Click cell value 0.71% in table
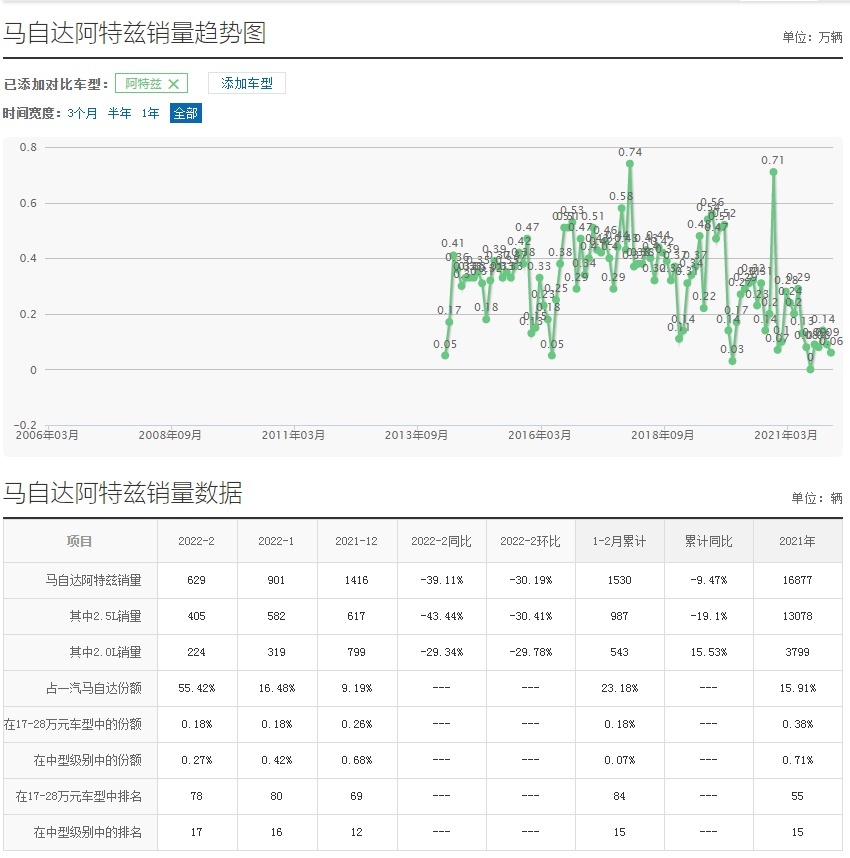This screenshot has height=858, width=850. tap(797, 760)
